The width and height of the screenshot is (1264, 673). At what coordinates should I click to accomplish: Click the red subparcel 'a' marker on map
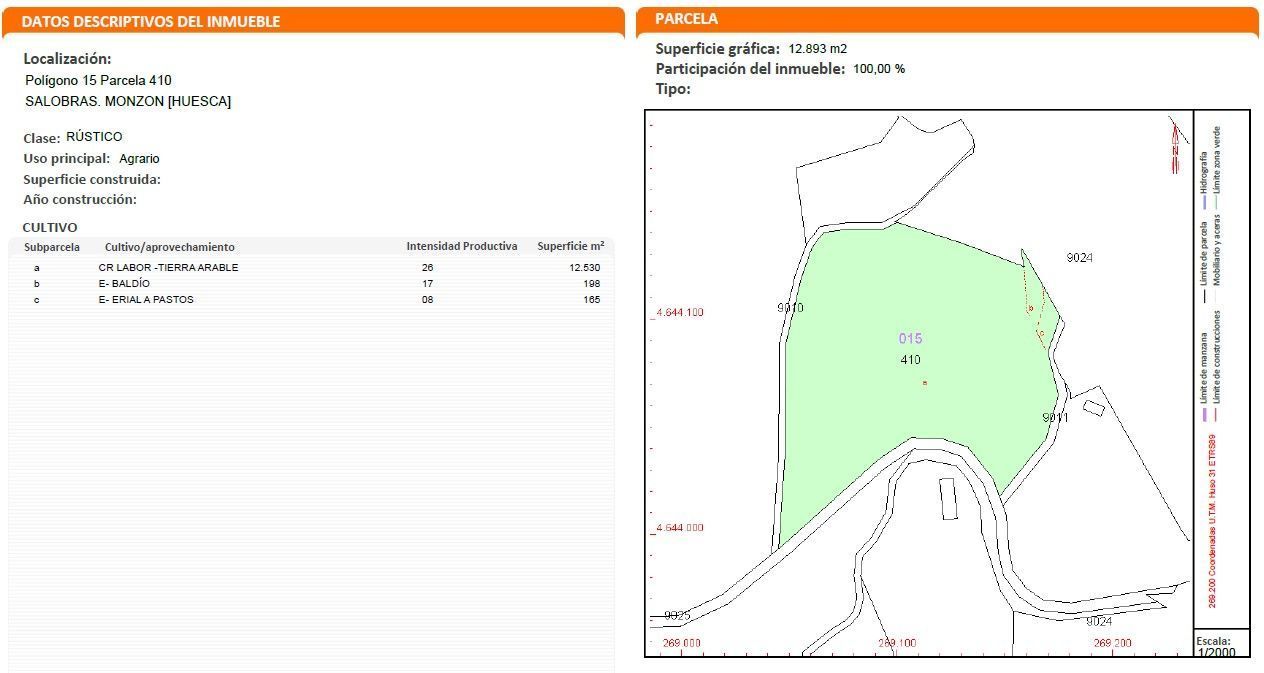click(925, 383)
